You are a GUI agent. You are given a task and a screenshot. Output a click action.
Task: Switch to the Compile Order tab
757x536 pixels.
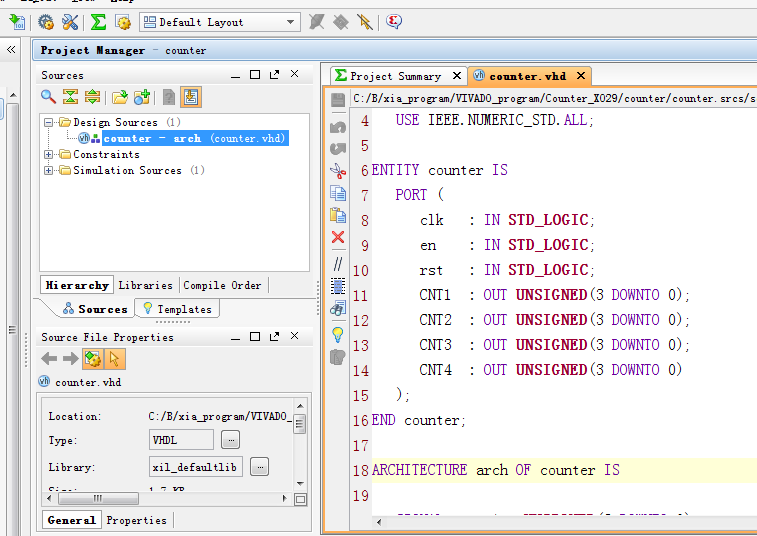tap(222, 285)
